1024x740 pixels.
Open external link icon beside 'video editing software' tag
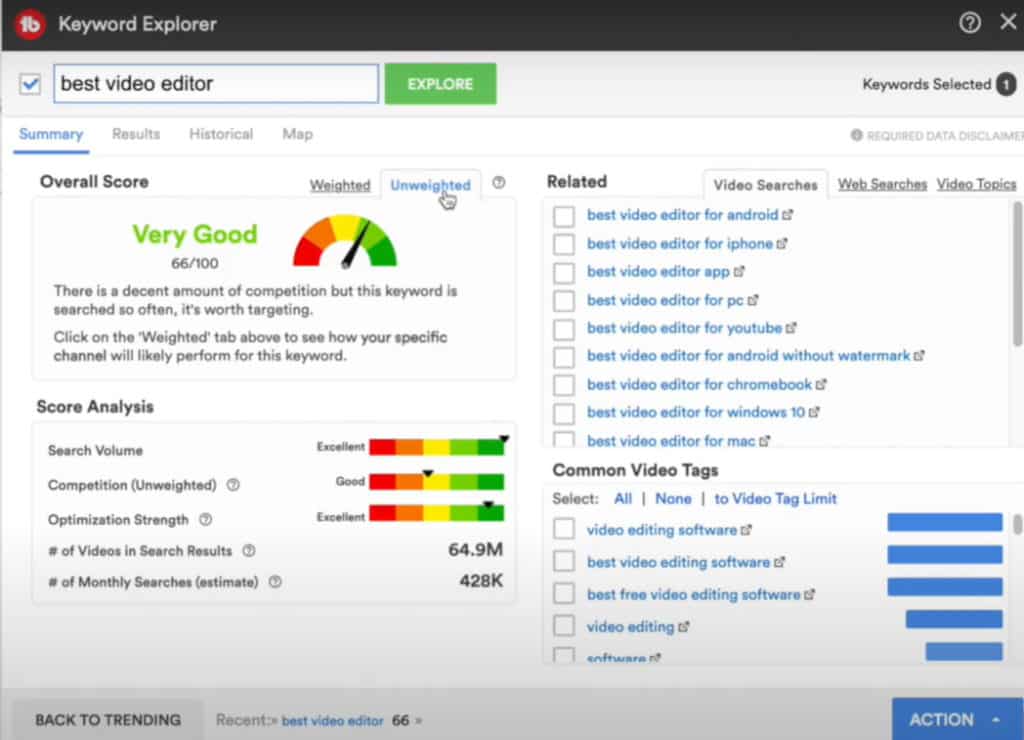746,530
